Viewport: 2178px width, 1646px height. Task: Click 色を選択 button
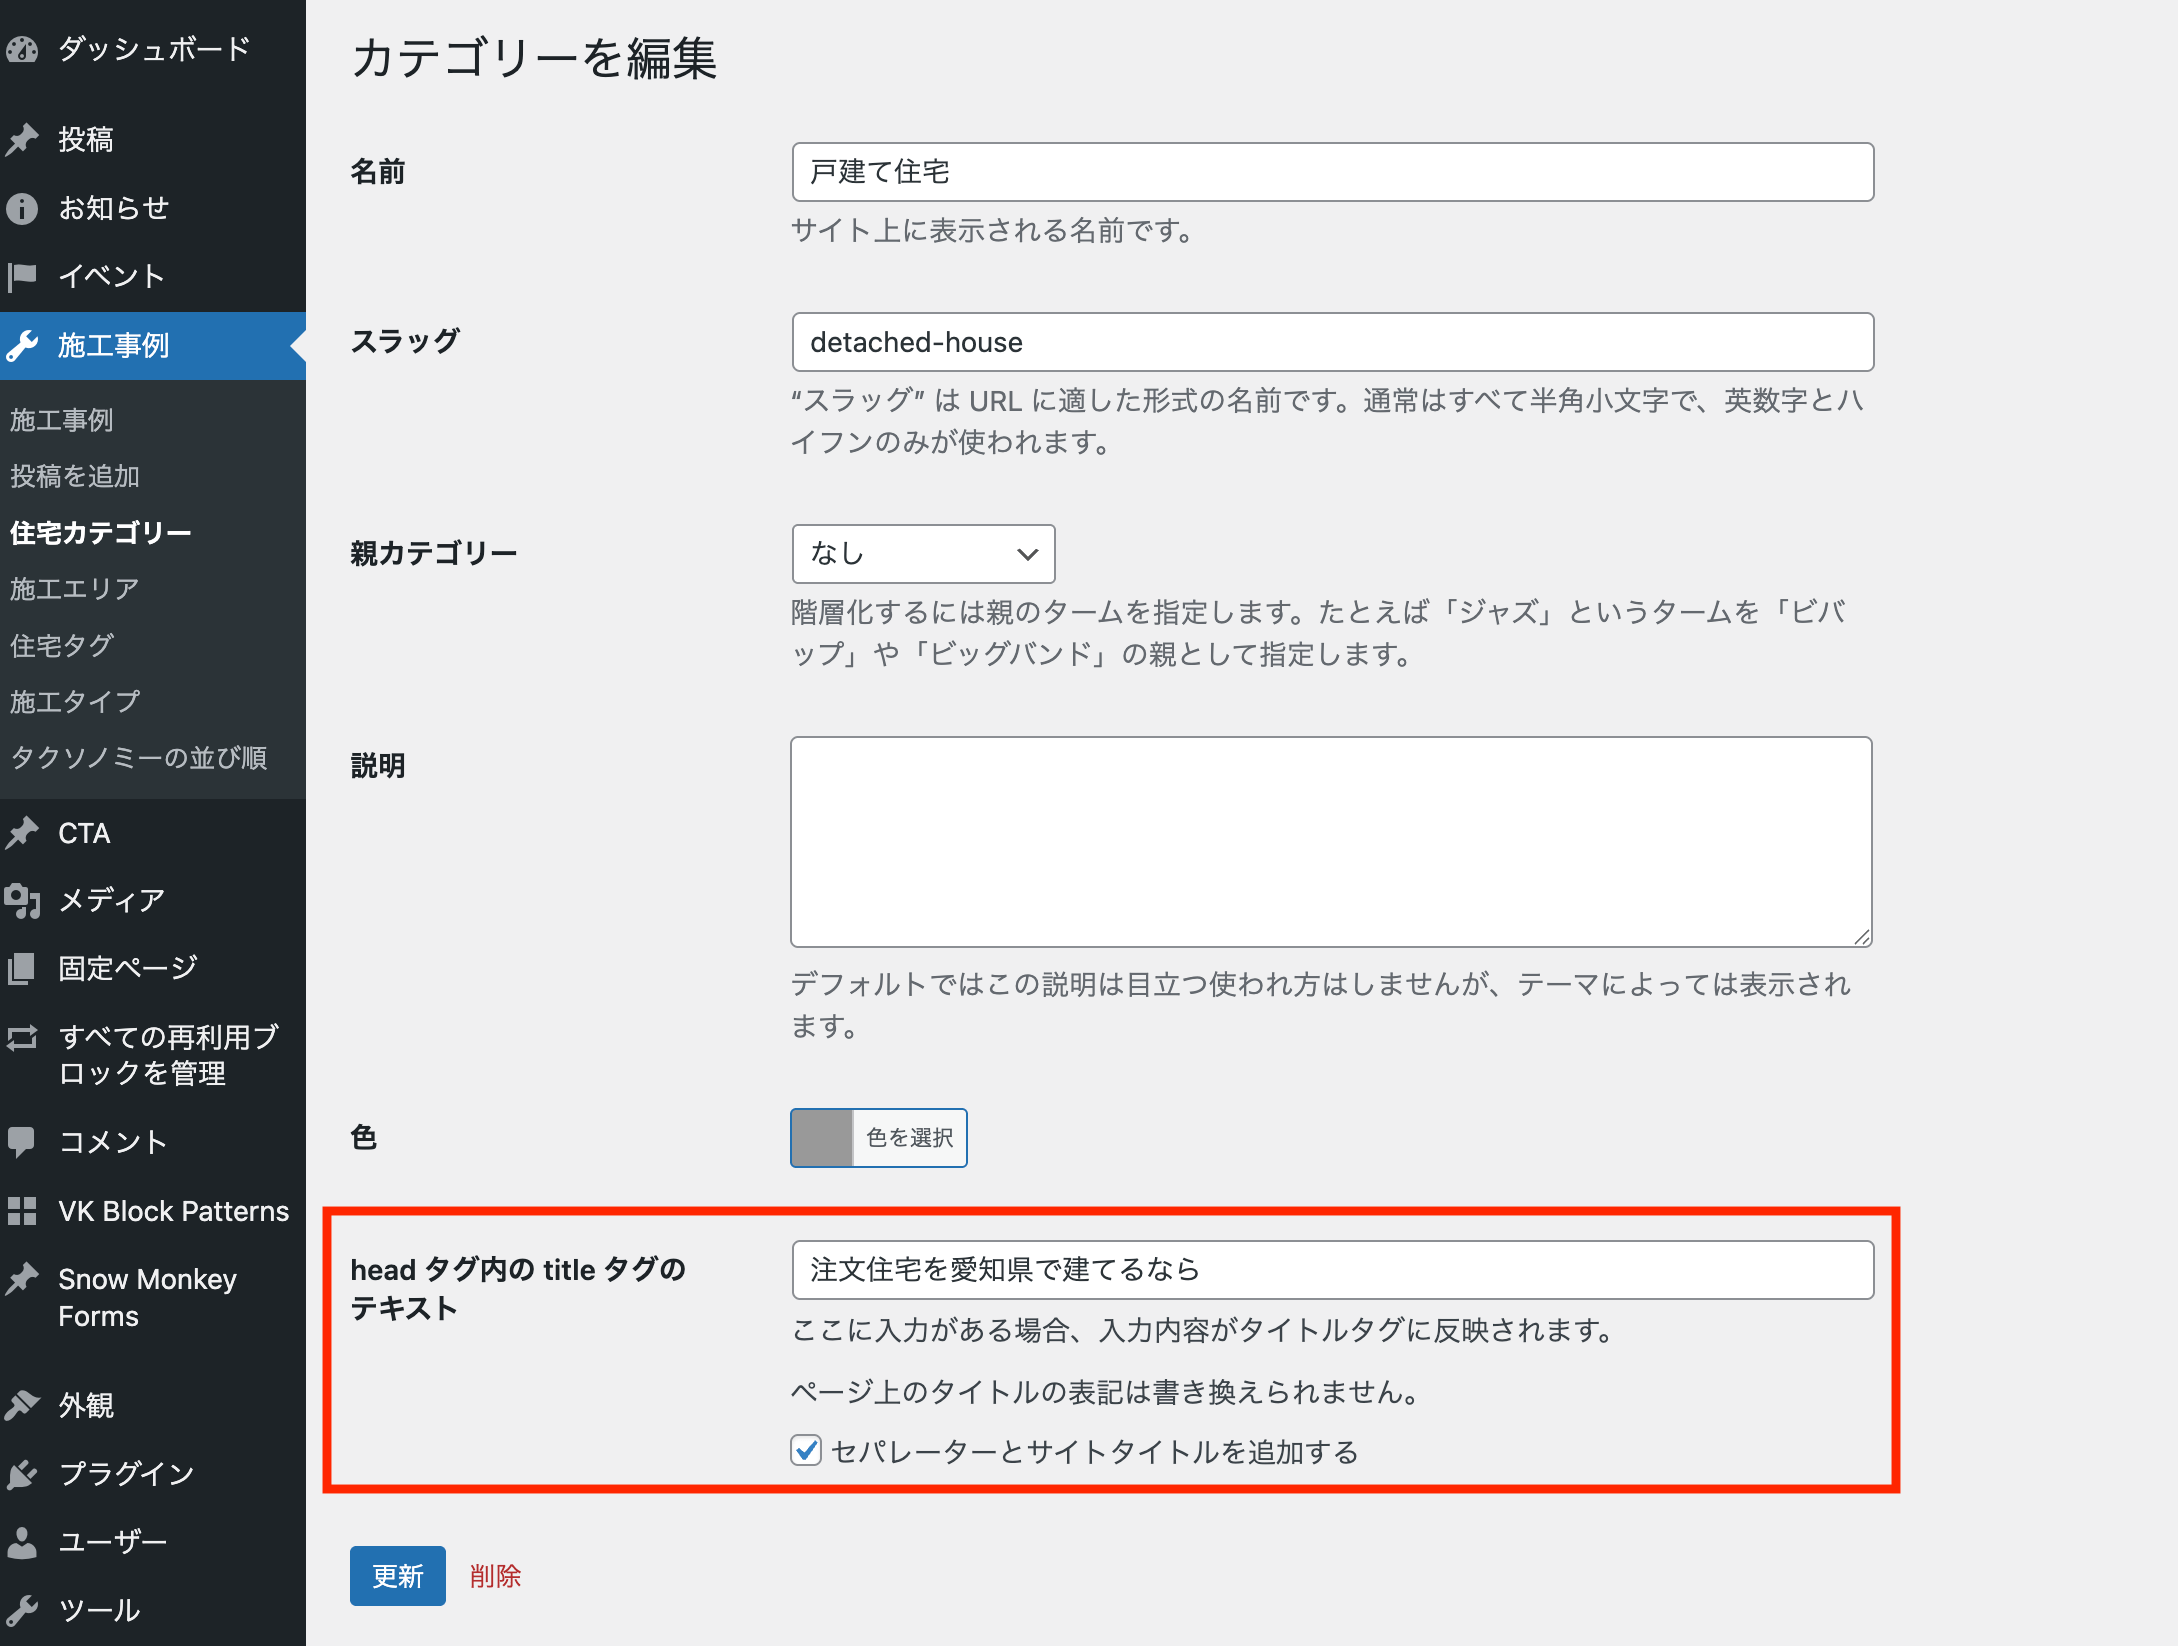point(909,1138)
